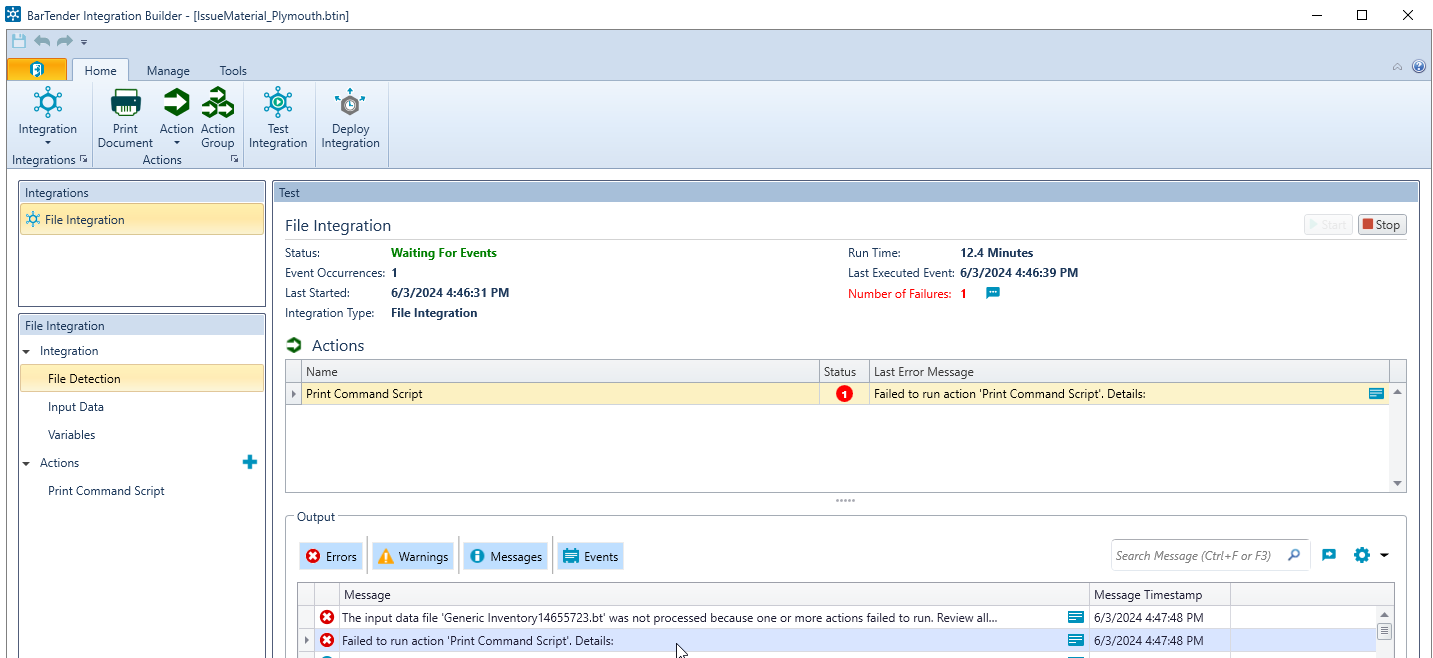Open the Help question mark icon
1433x658 pixels.
[1418, 67]
